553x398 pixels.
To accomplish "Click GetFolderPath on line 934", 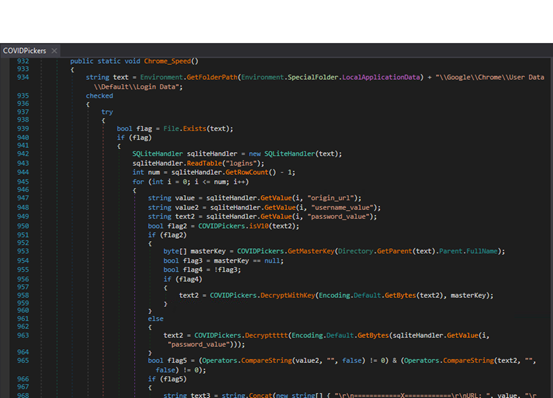I will tap(212, 77).
